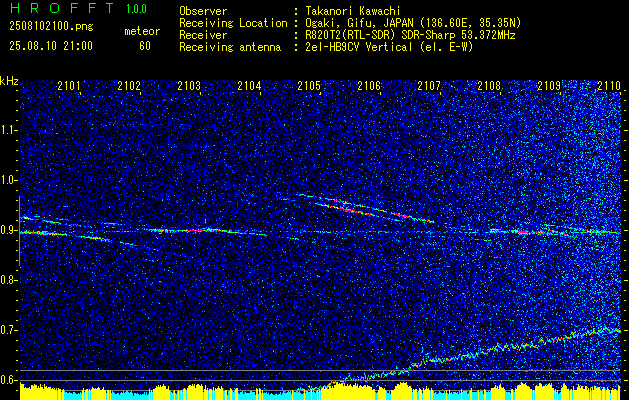
Task: Click the Receiving antenna label
Action: click(x=230, y=47)
